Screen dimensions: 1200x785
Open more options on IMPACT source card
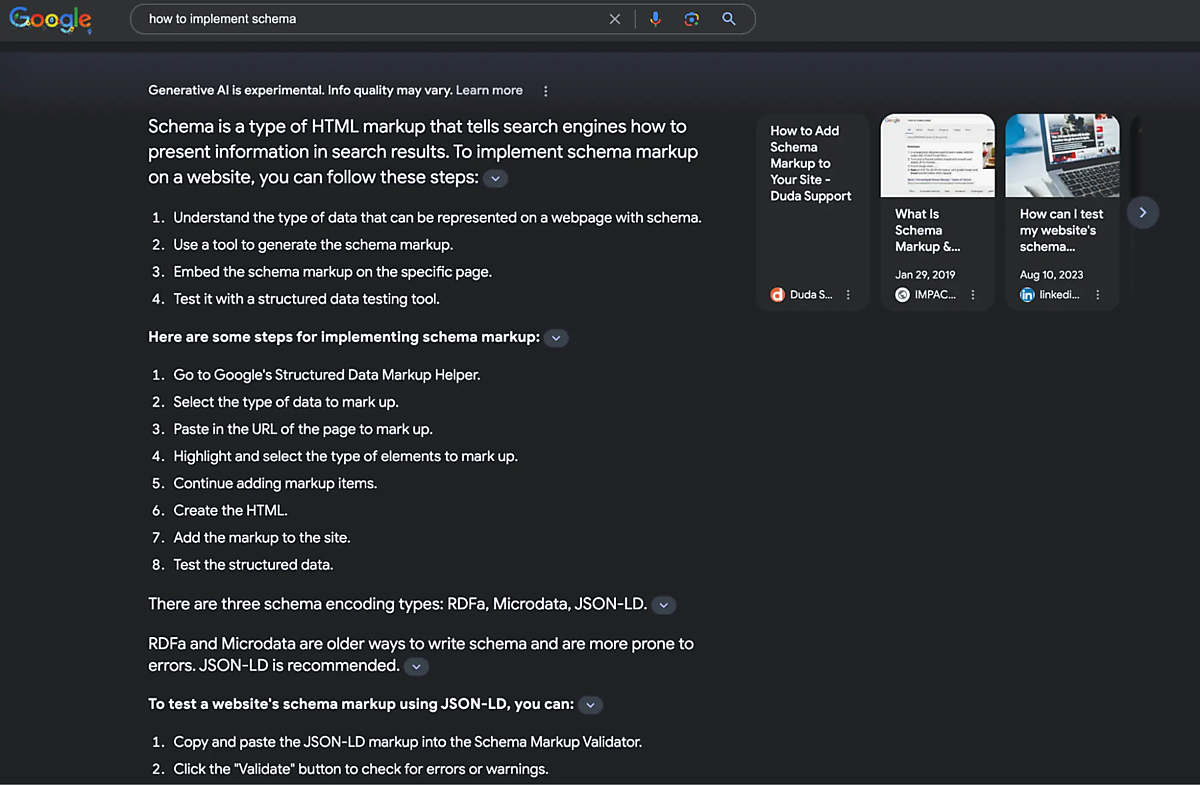tap(973, 295)
